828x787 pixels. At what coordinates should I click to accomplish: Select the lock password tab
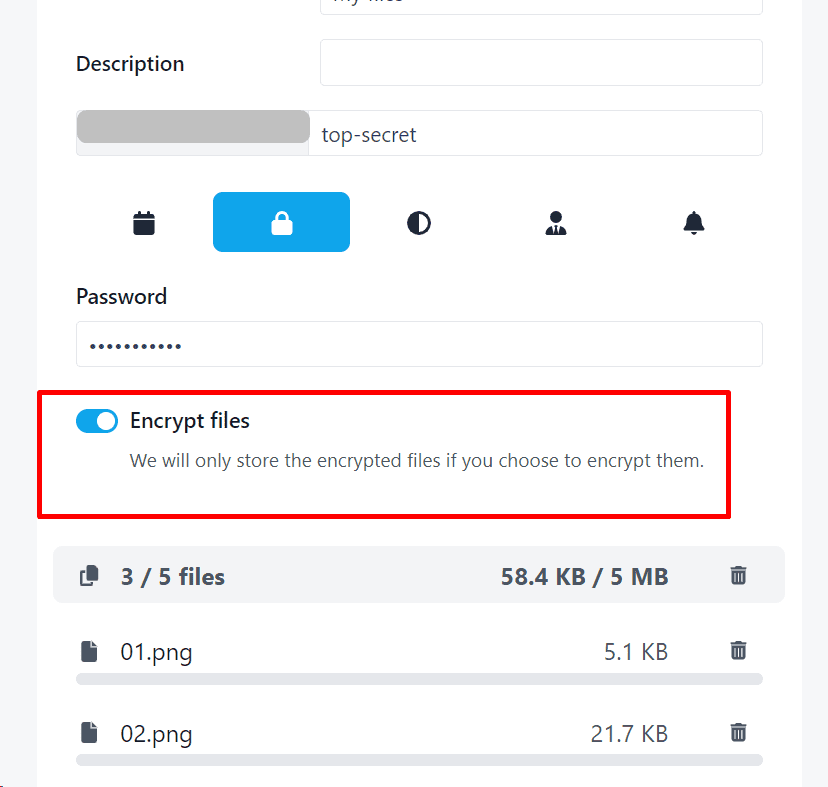tap(281, 222)
